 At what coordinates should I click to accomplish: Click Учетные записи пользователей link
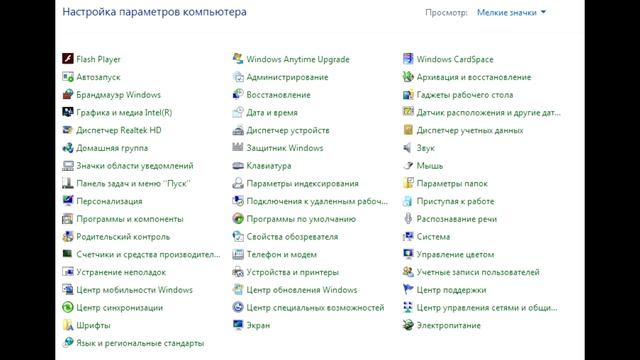click(x=478, y=272)
